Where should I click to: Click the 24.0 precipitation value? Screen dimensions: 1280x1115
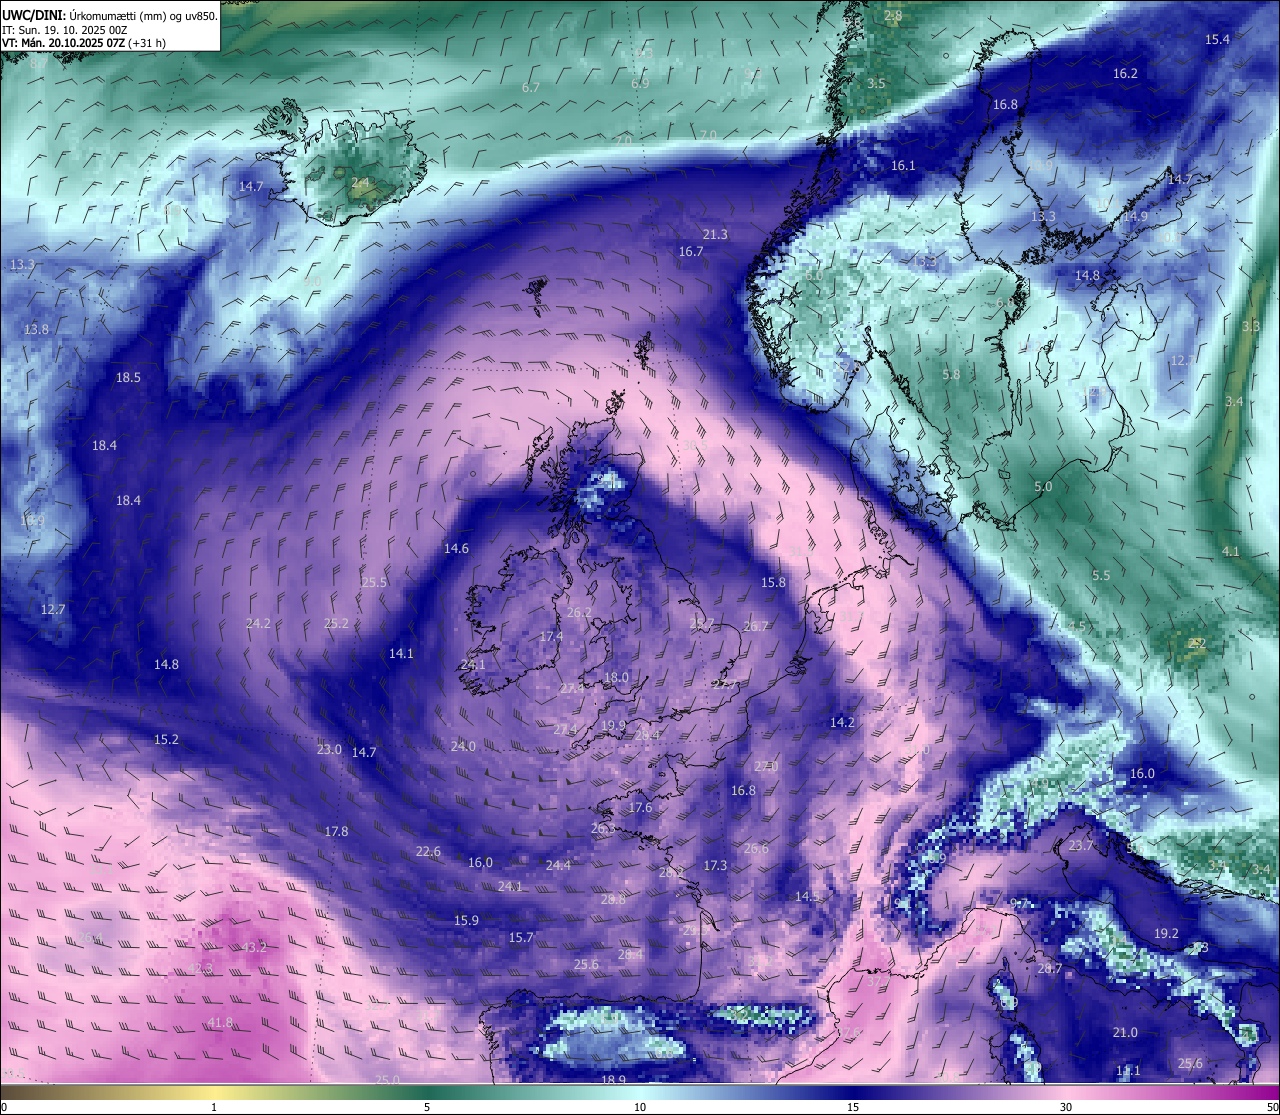(x=463, y=746)
